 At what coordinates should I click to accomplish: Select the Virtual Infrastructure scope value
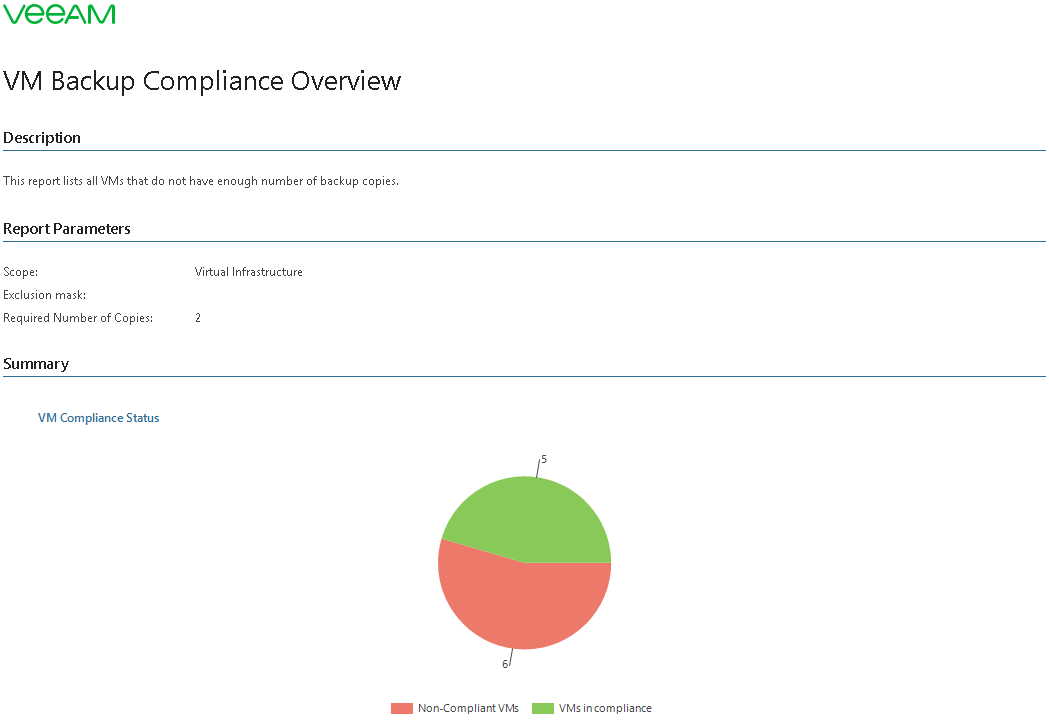pyautogui.click(x=248, y=272)
